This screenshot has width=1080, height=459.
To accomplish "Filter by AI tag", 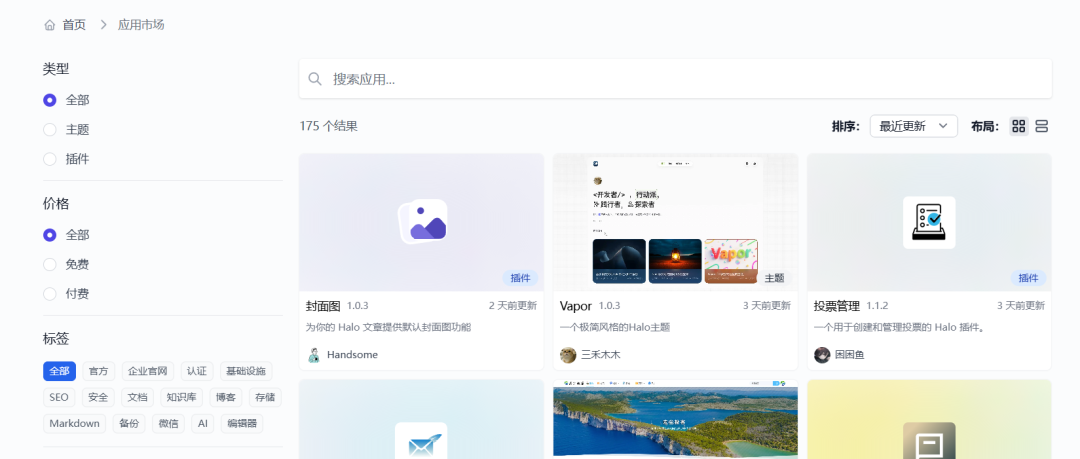I will tap(202, 424).
